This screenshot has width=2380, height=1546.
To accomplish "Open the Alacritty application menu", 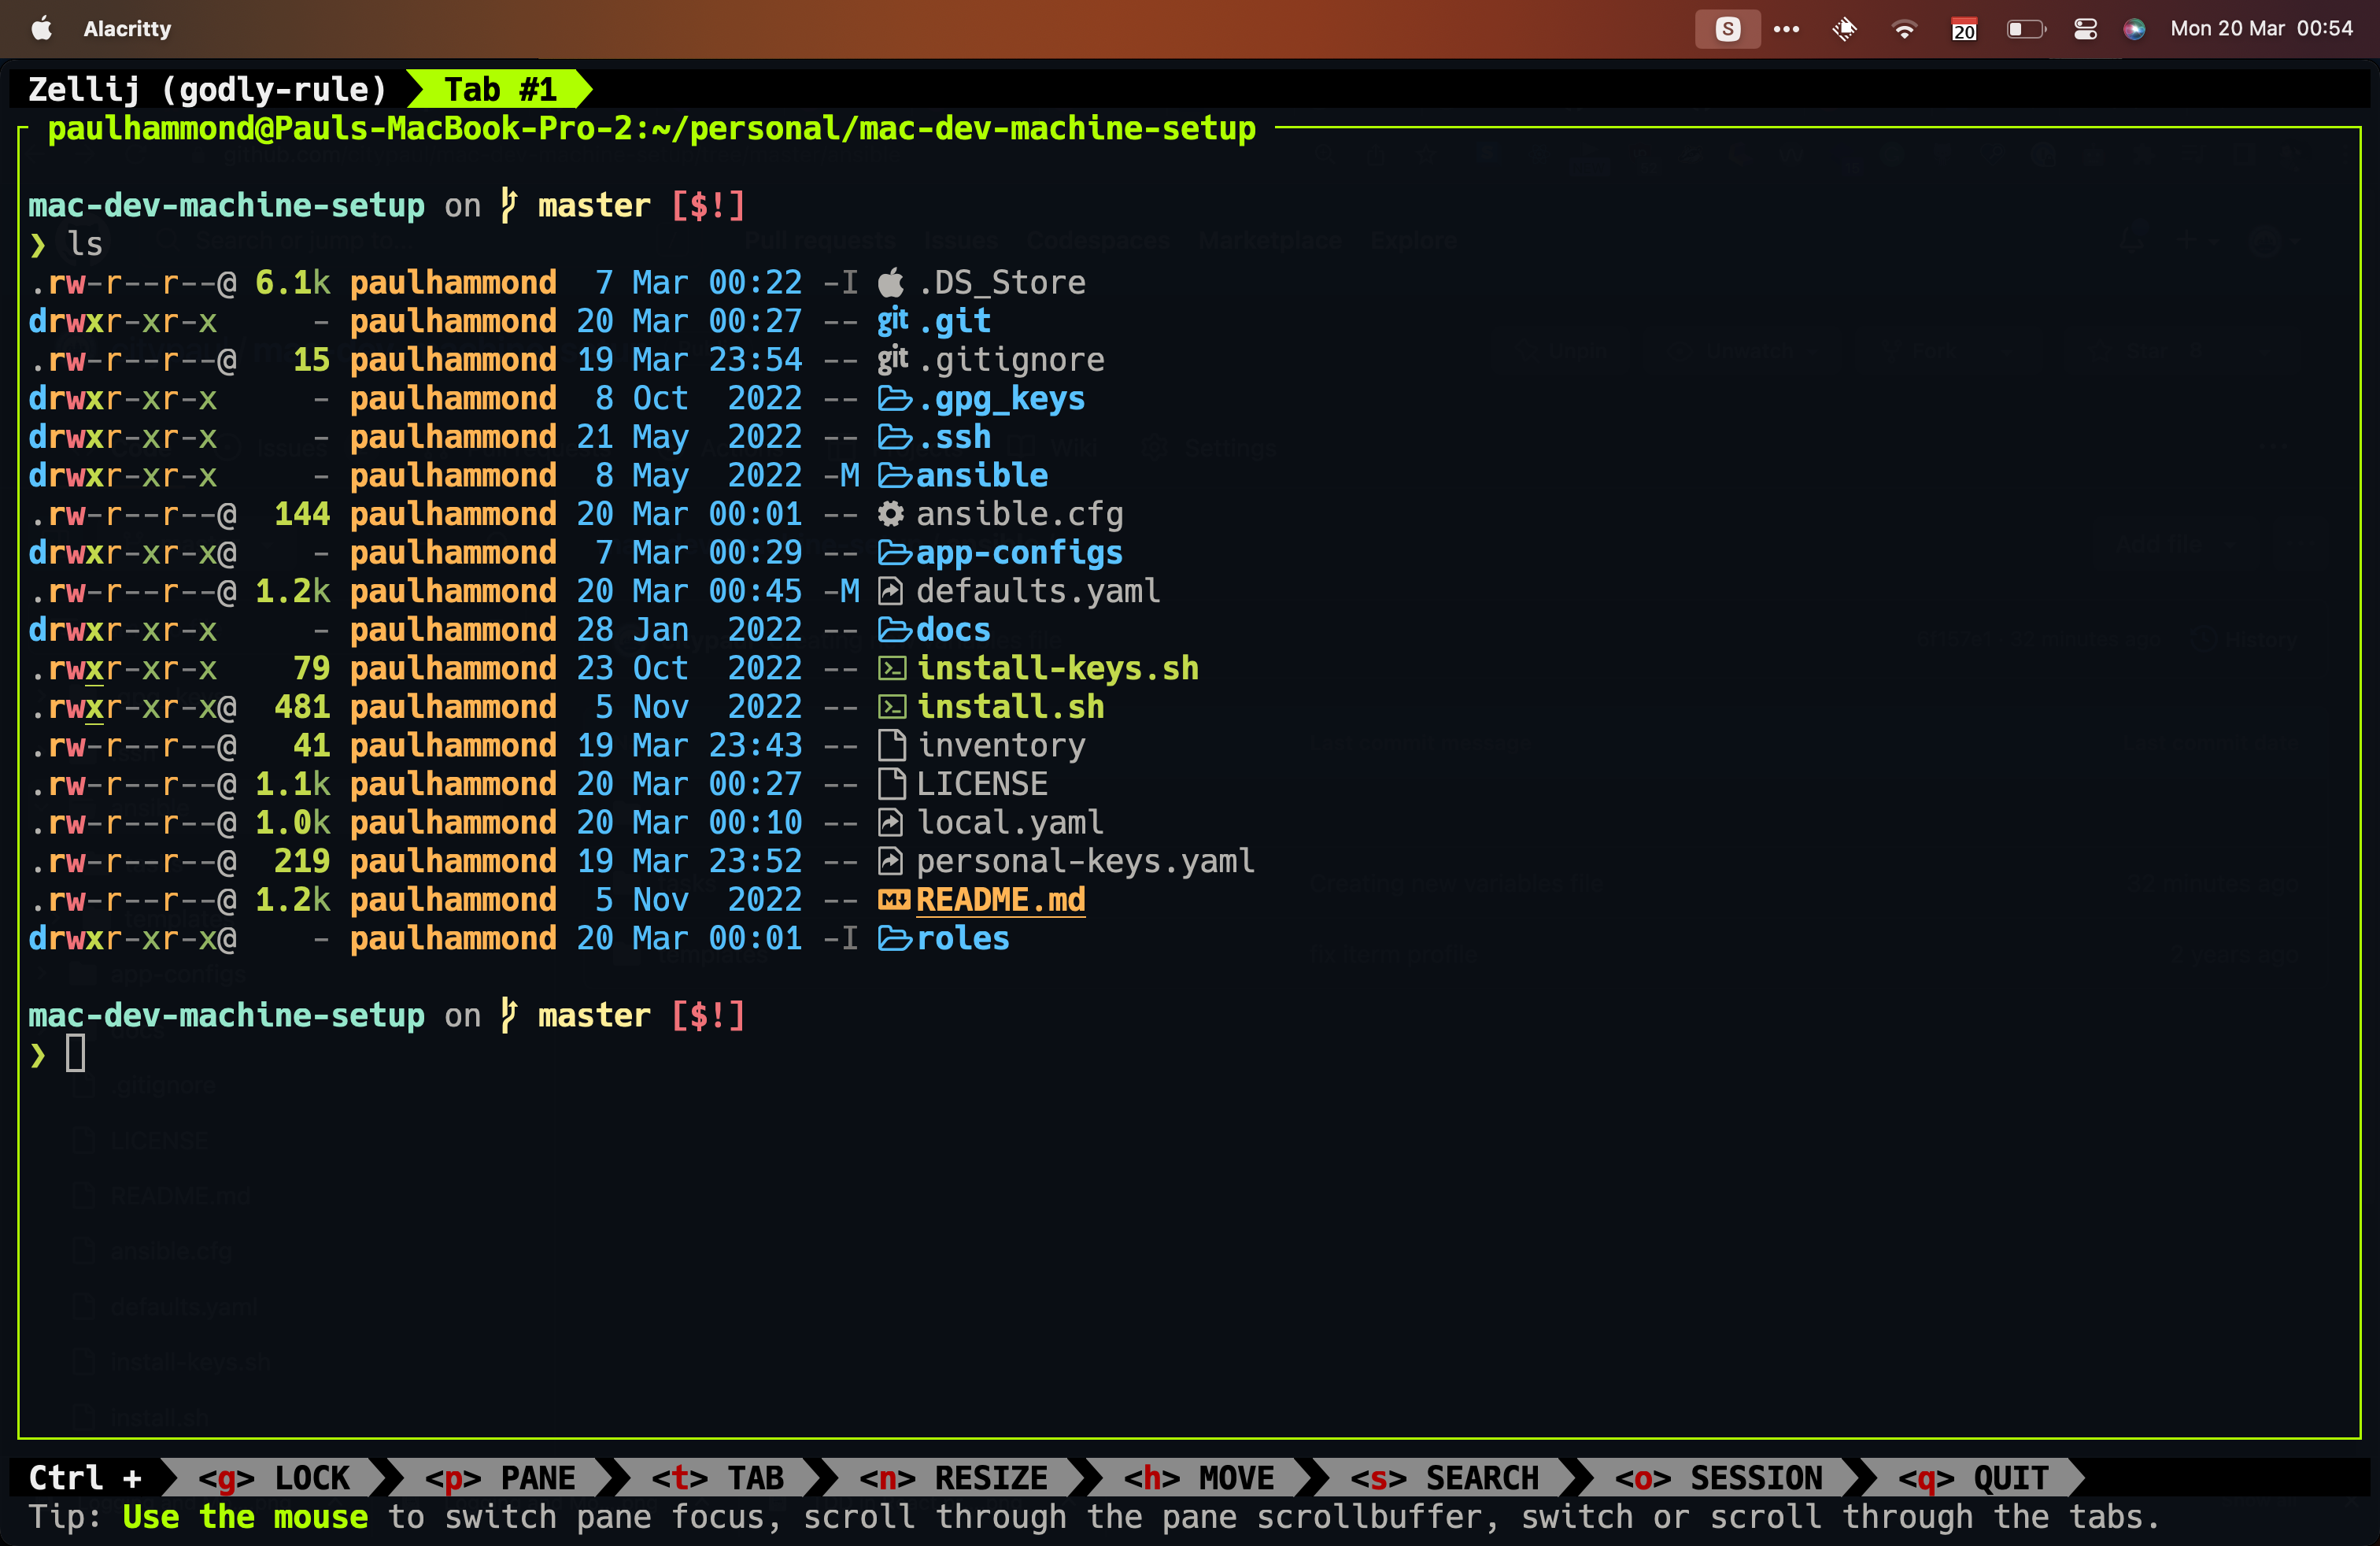I will 127,29.
